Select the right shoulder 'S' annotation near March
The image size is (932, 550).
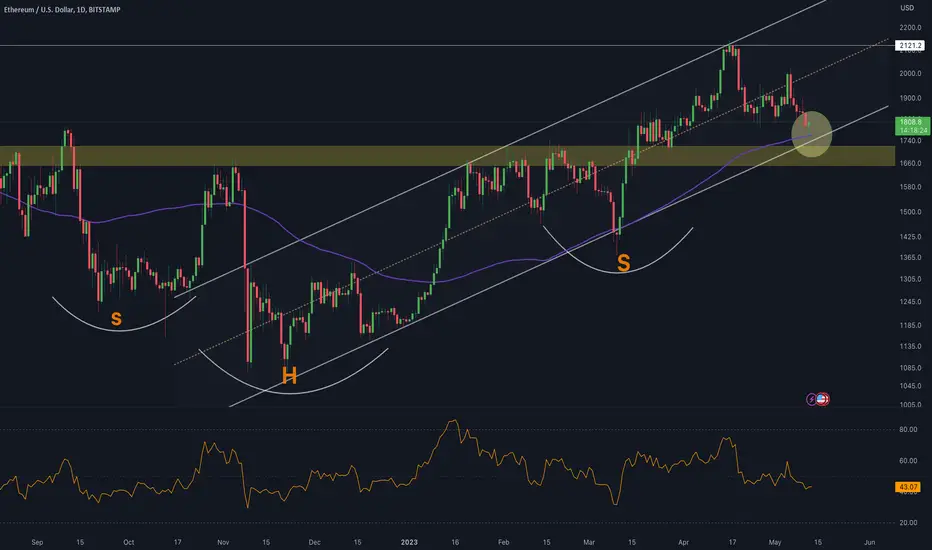click(624, 262)
